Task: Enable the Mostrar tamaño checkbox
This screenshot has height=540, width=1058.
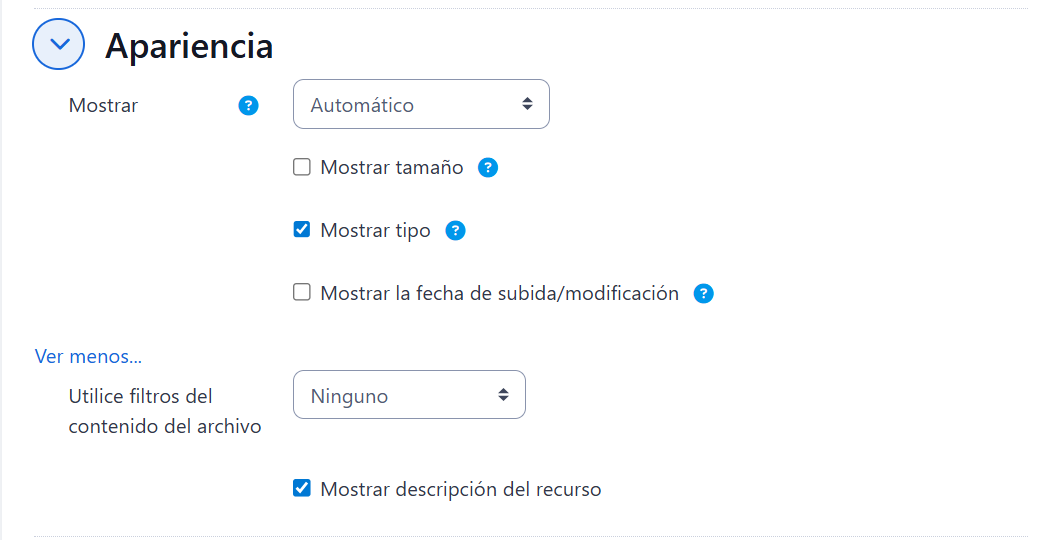Action: point(302,168)
